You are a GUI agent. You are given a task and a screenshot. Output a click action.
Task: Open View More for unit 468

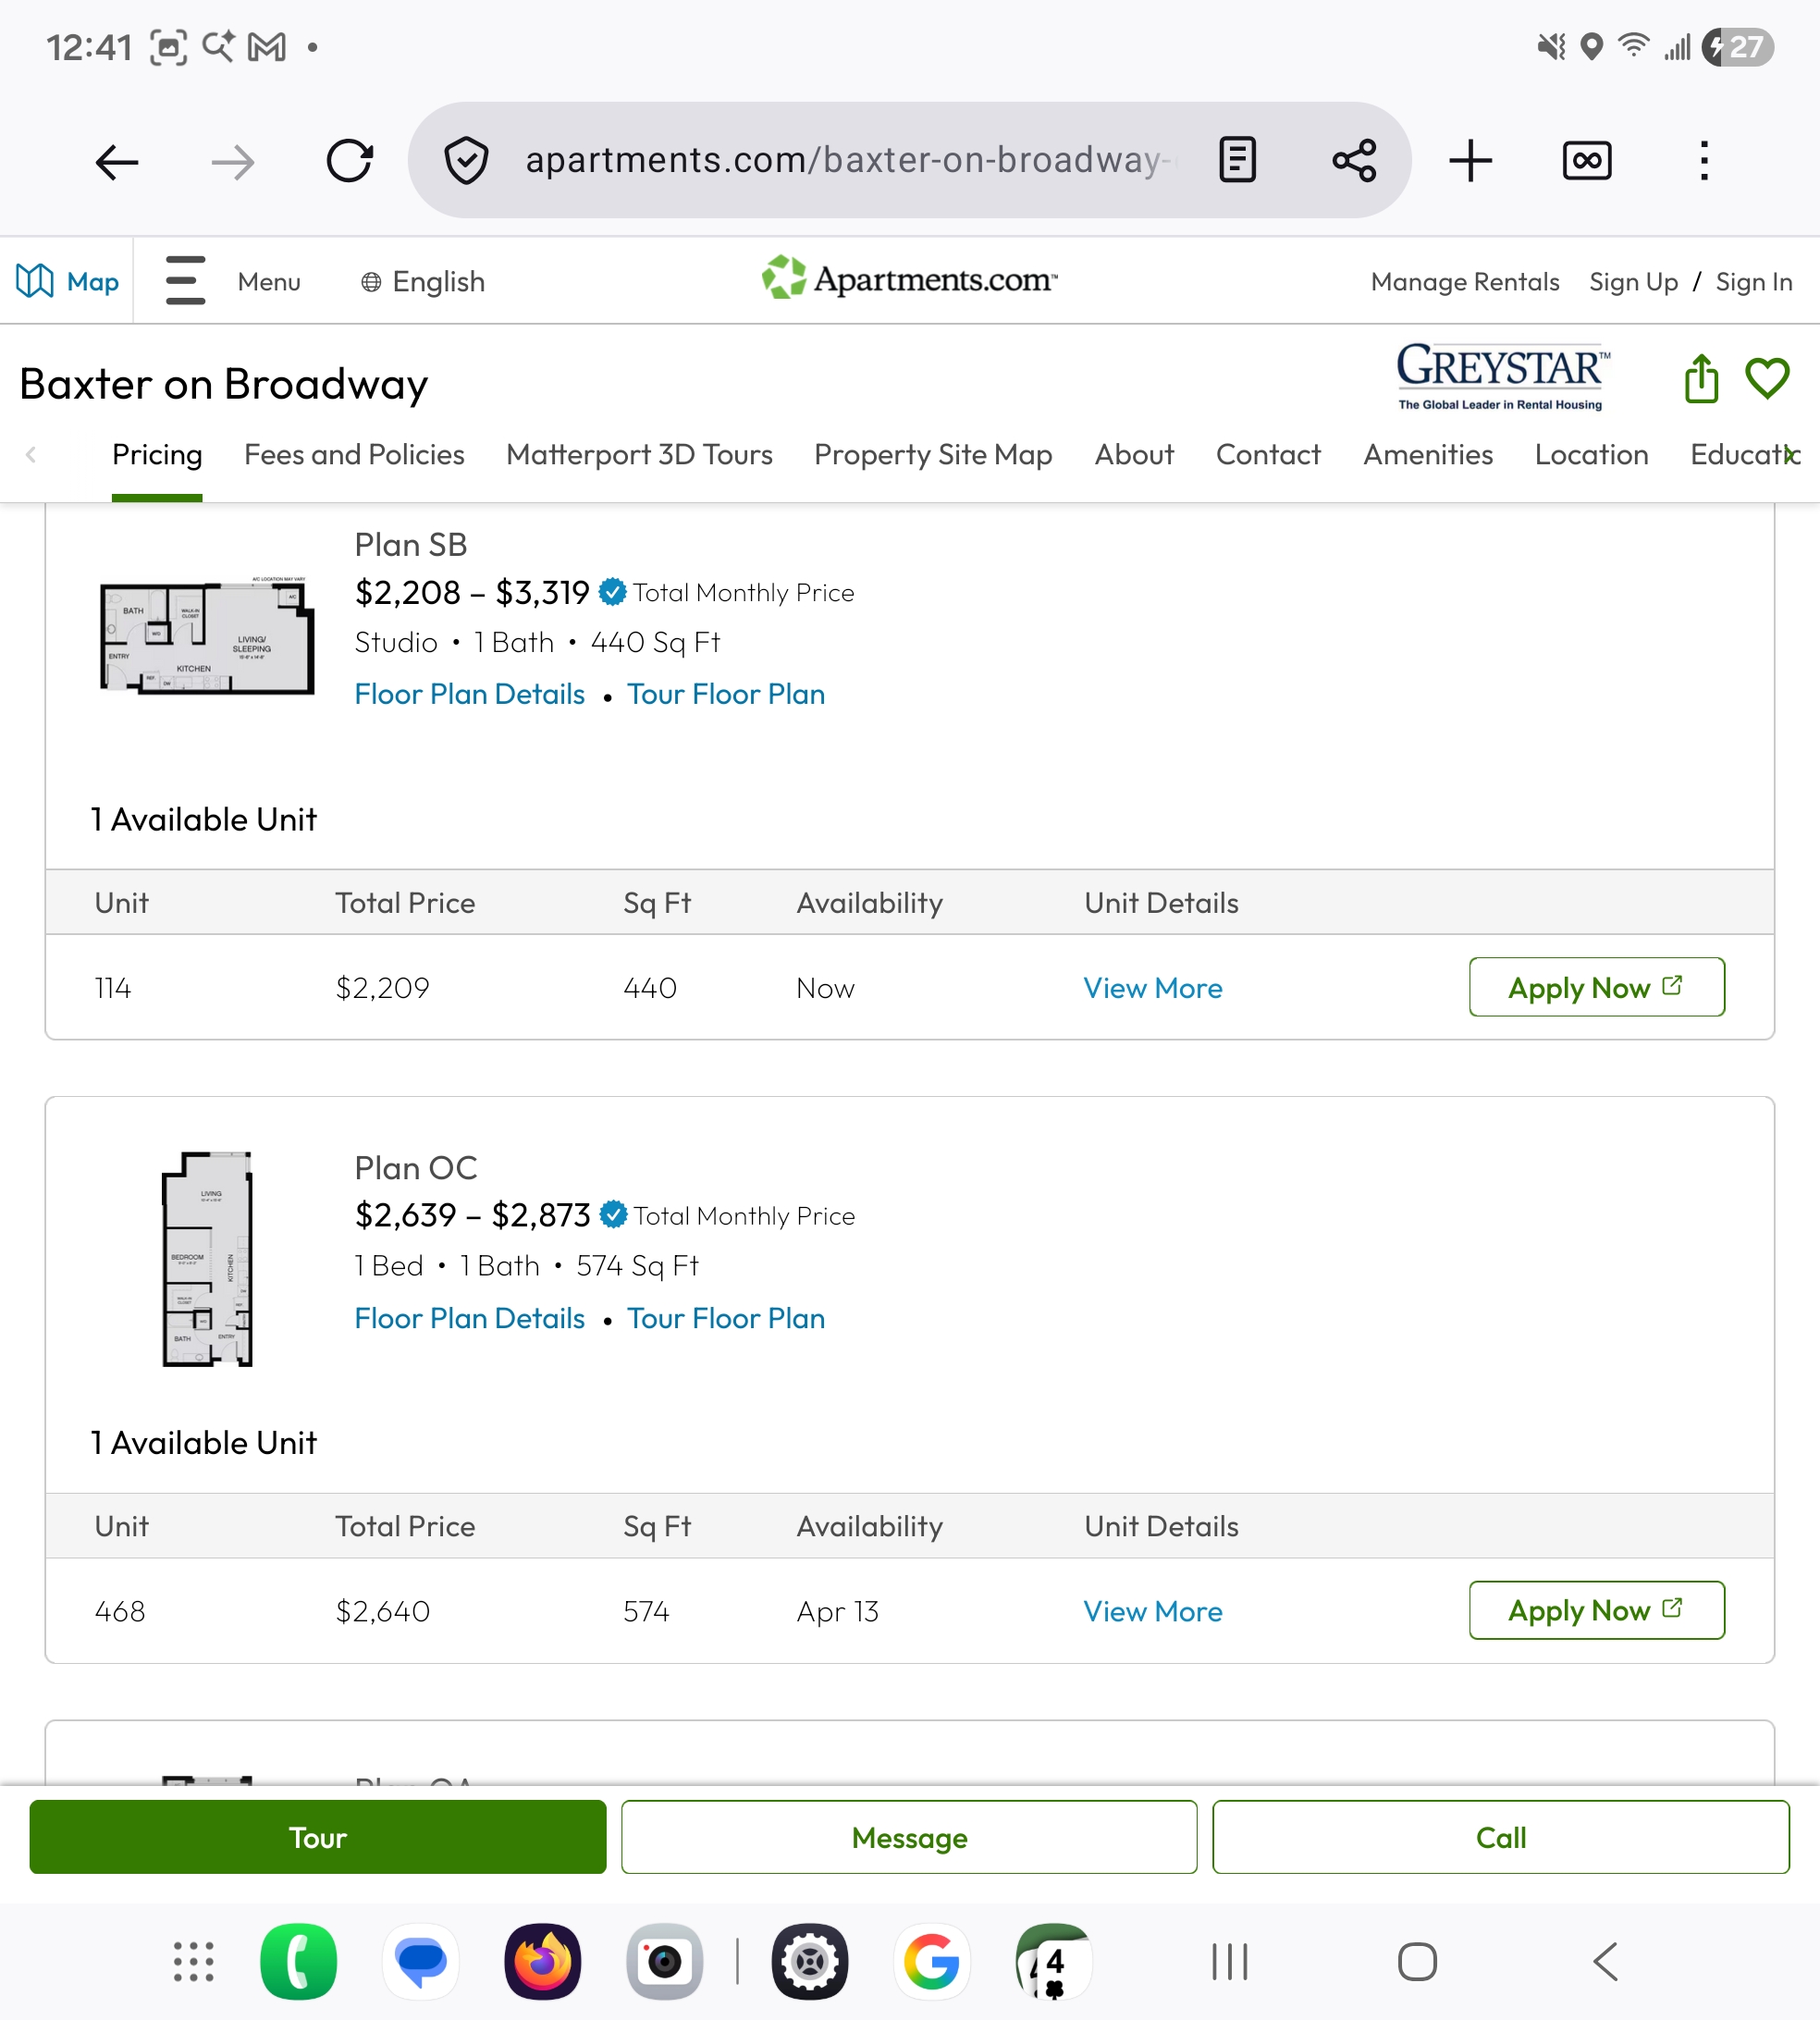(1152, 1611)
